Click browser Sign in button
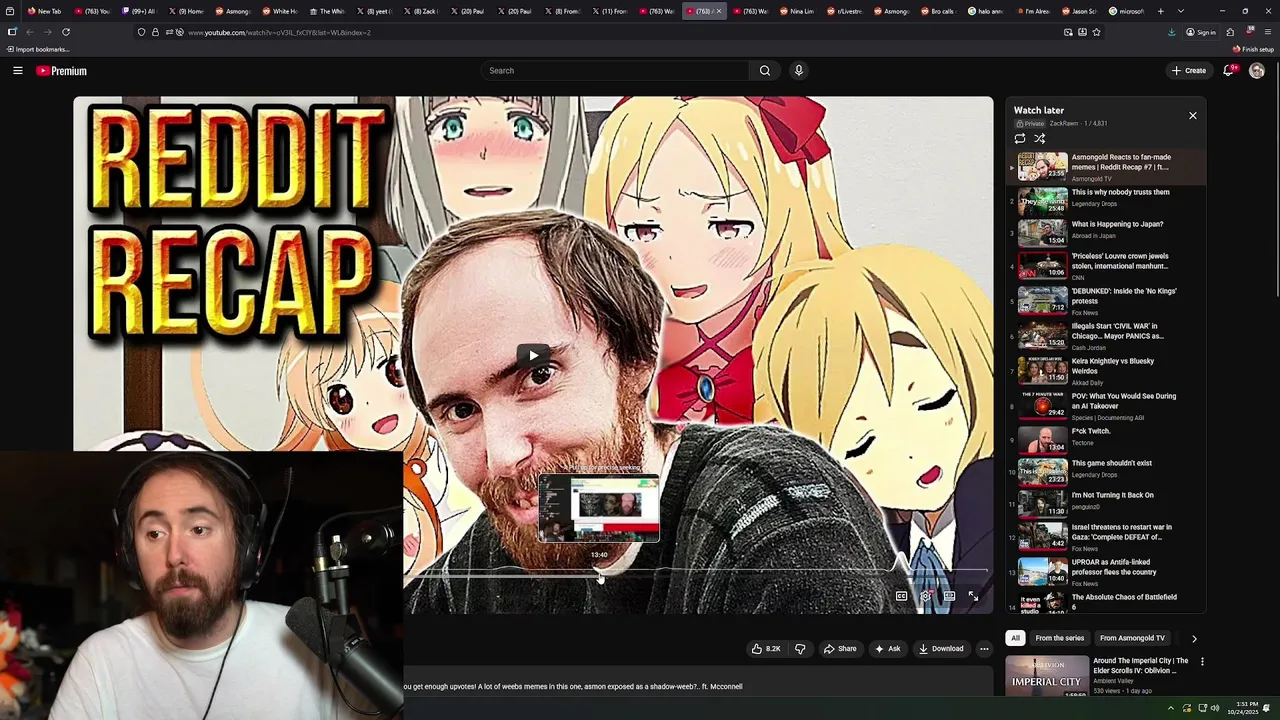 (1201, 32)
